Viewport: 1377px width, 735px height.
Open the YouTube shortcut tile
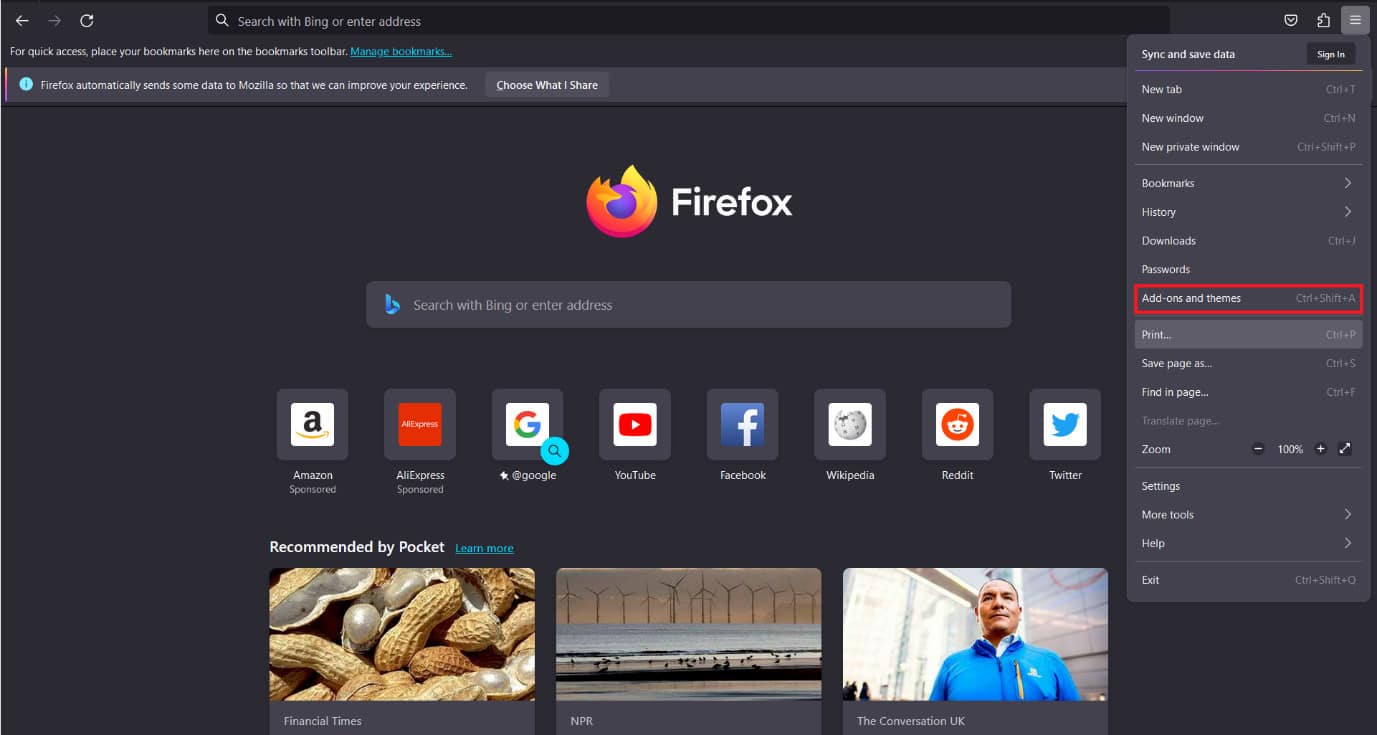pyautogui.click(x=635, y=425)
